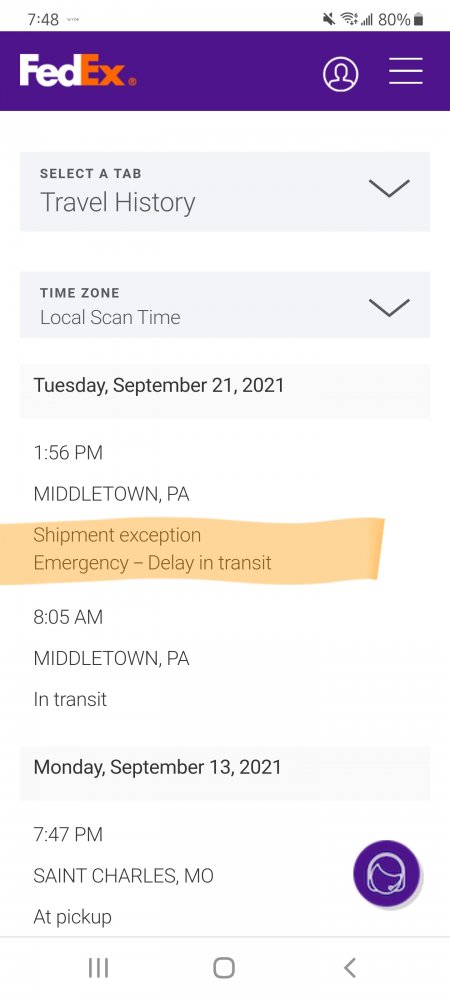Viewport: 450px width, 1000px height.
Task: Open the FedEx account profile icon
Action: [x=340, y=74]
